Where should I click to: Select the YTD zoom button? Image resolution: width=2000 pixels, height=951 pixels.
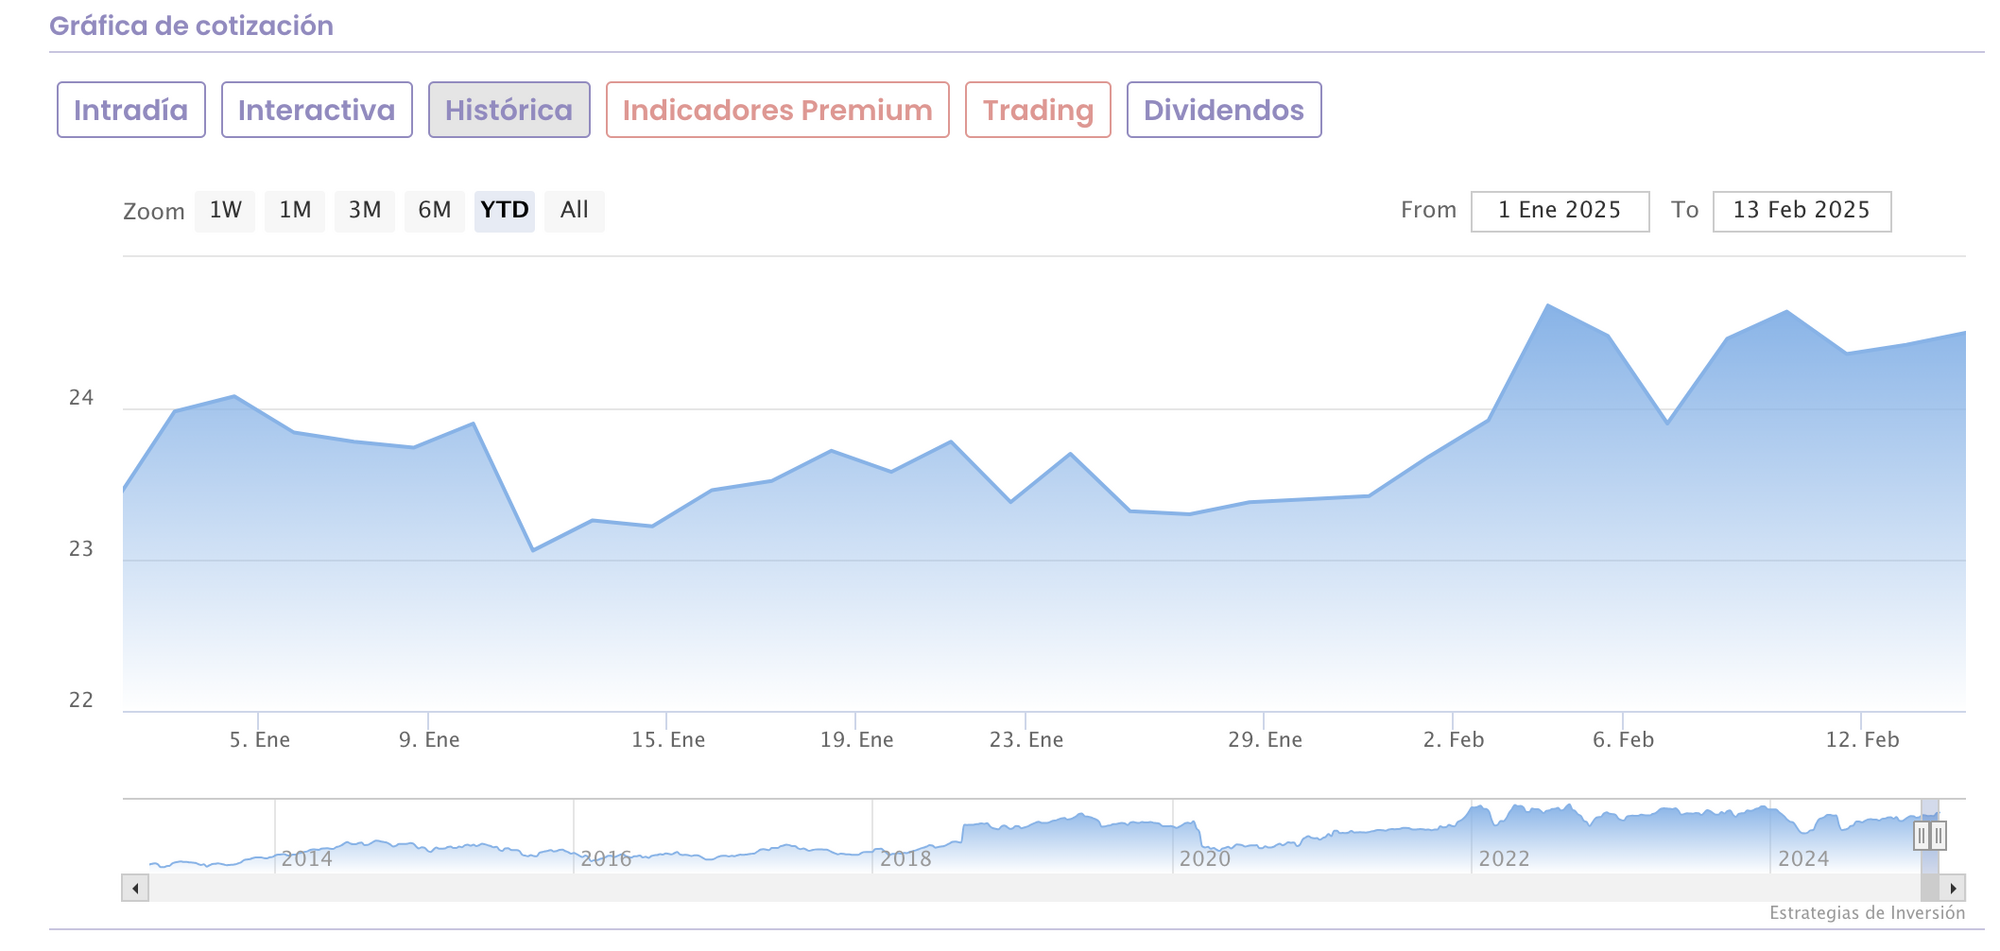point(504,211)
